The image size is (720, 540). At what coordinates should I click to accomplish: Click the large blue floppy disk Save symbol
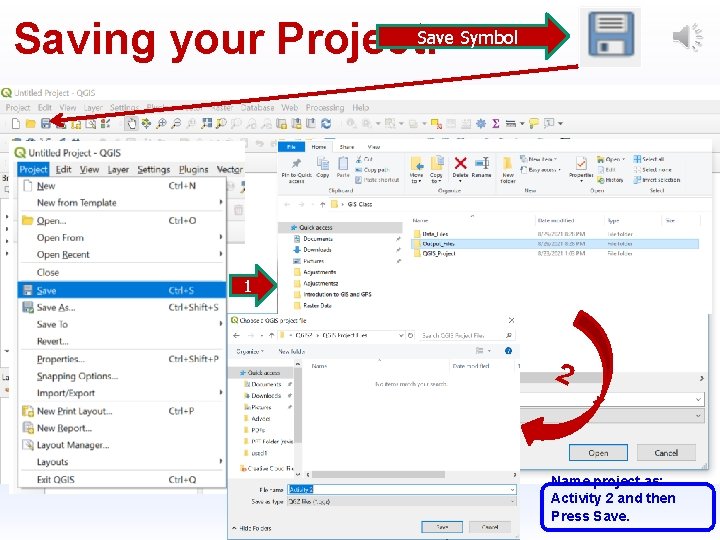611,34
